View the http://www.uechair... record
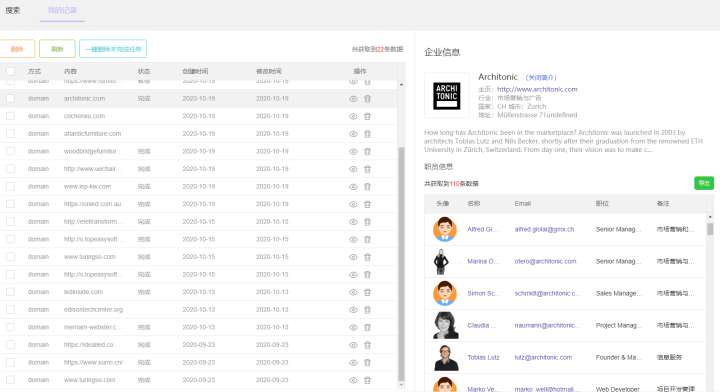720x392 pixels. pyautogui.click(x=353, y=169)
